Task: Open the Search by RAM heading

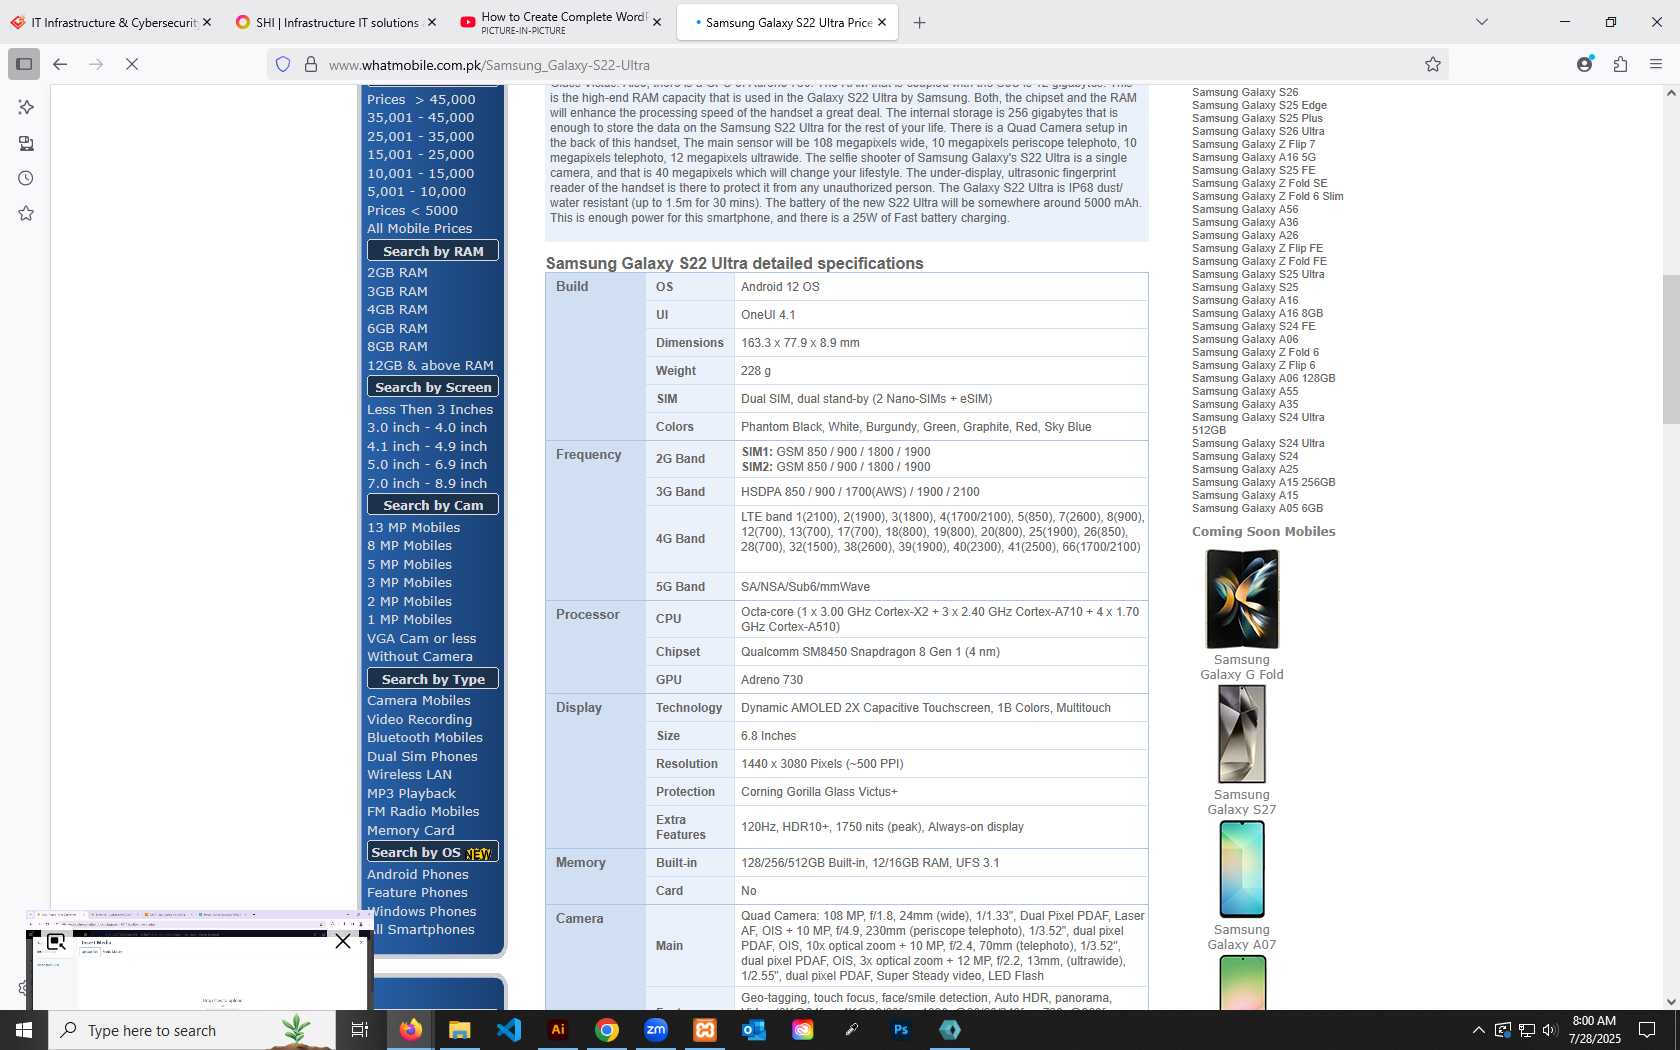Action: [433, 251]
